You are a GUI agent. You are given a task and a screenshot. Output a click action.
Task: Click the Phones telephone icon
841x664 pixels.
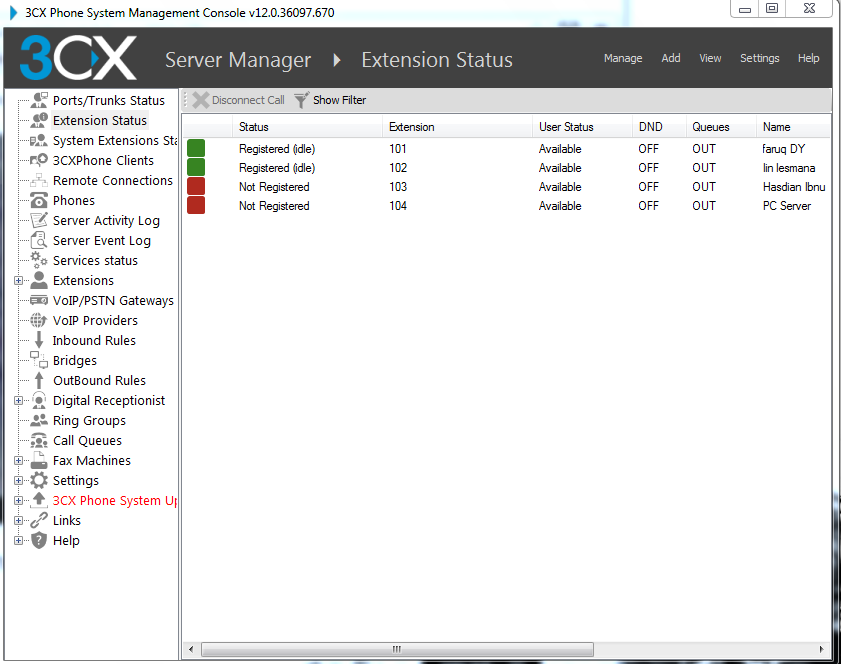39,201
